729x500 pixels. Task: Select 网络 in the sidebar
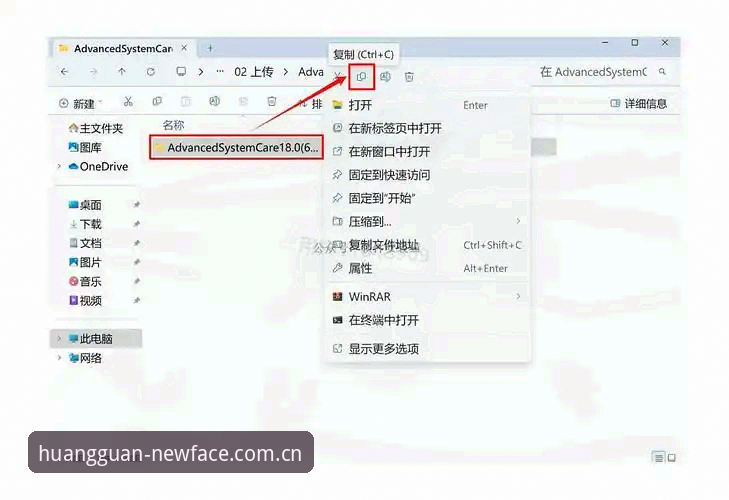[85, 358]
